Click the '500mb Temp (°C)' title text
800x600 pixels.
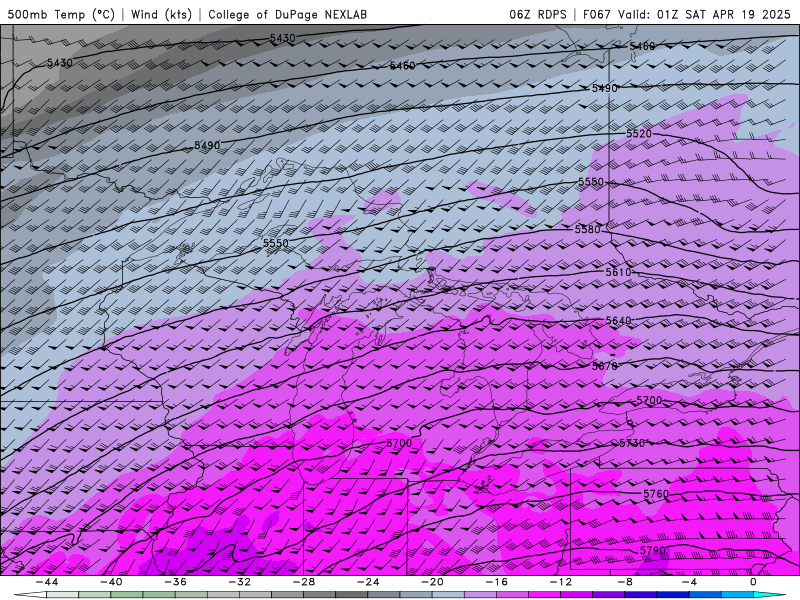point(61,14)
